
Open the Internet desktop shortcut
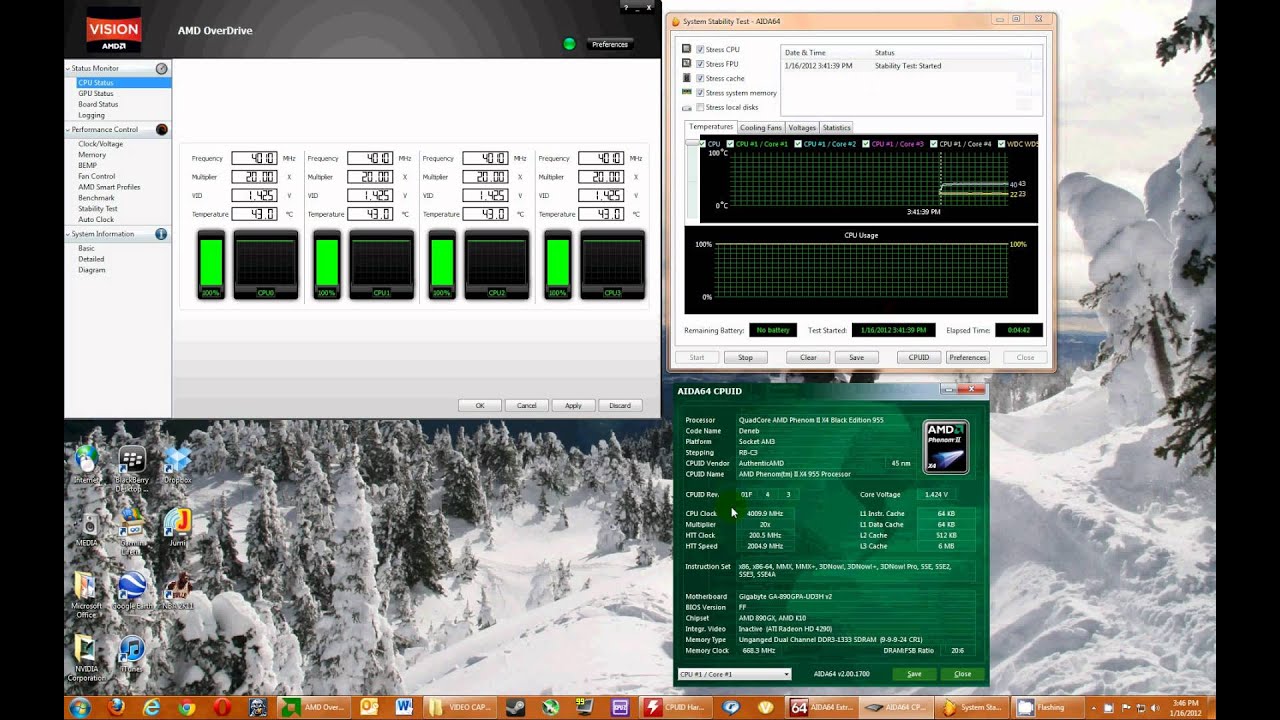(87, 464)
